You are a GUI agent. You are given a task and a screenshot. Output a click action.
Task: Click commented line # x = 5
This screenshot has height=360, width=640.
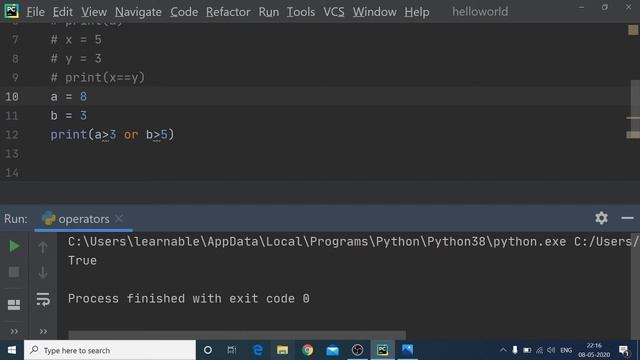(x=76, y=40)
